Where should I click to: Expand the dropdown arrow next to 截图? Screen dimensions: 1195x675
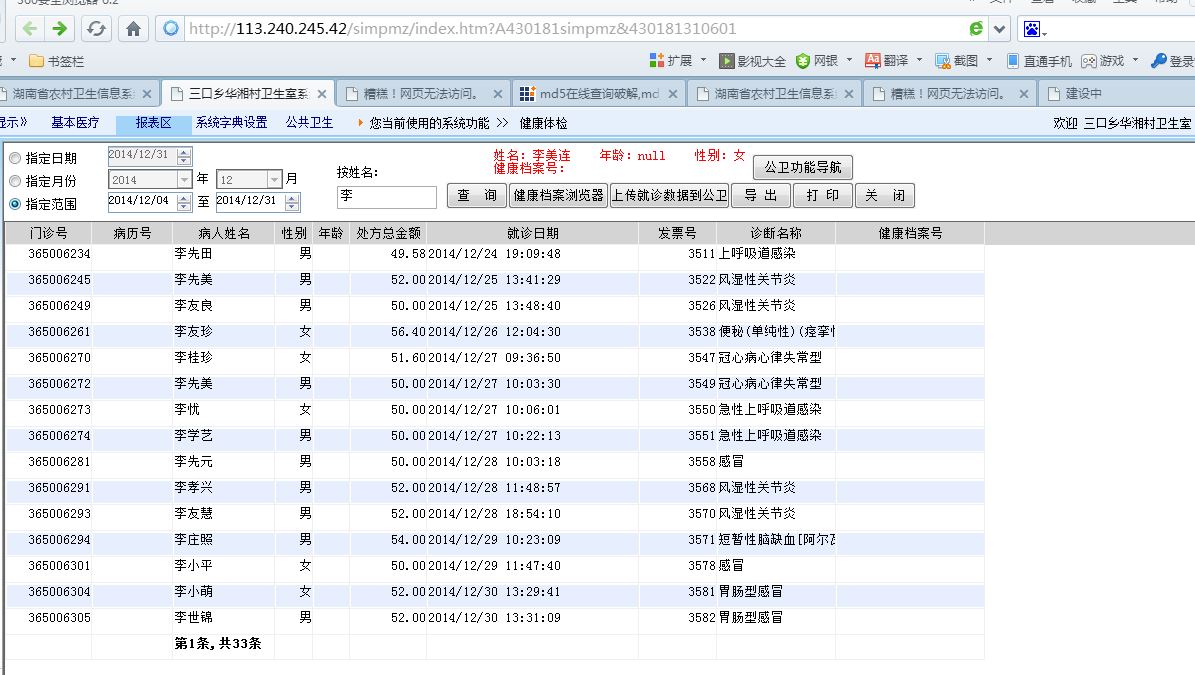point(990,59)
